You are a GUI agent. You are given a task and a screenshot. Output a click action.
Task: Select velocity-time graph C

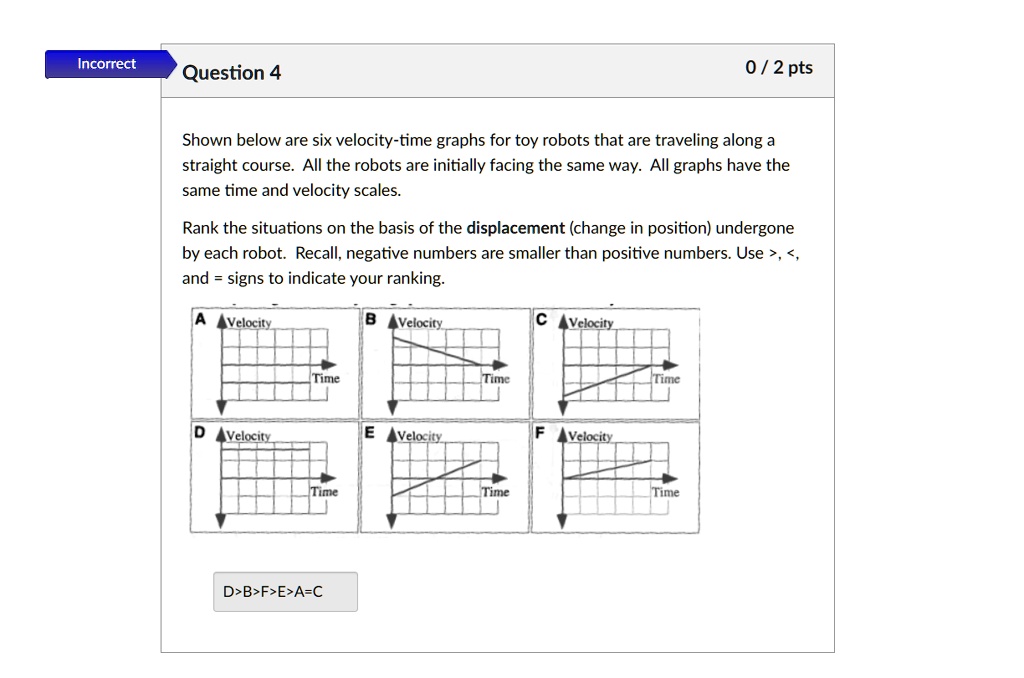pyautogui.click(x=616, y=363)
